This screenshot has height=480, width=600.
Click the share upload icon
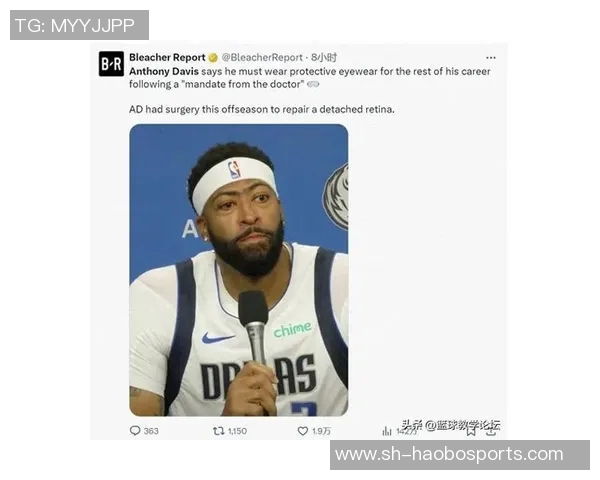click(x=491, y=431)
